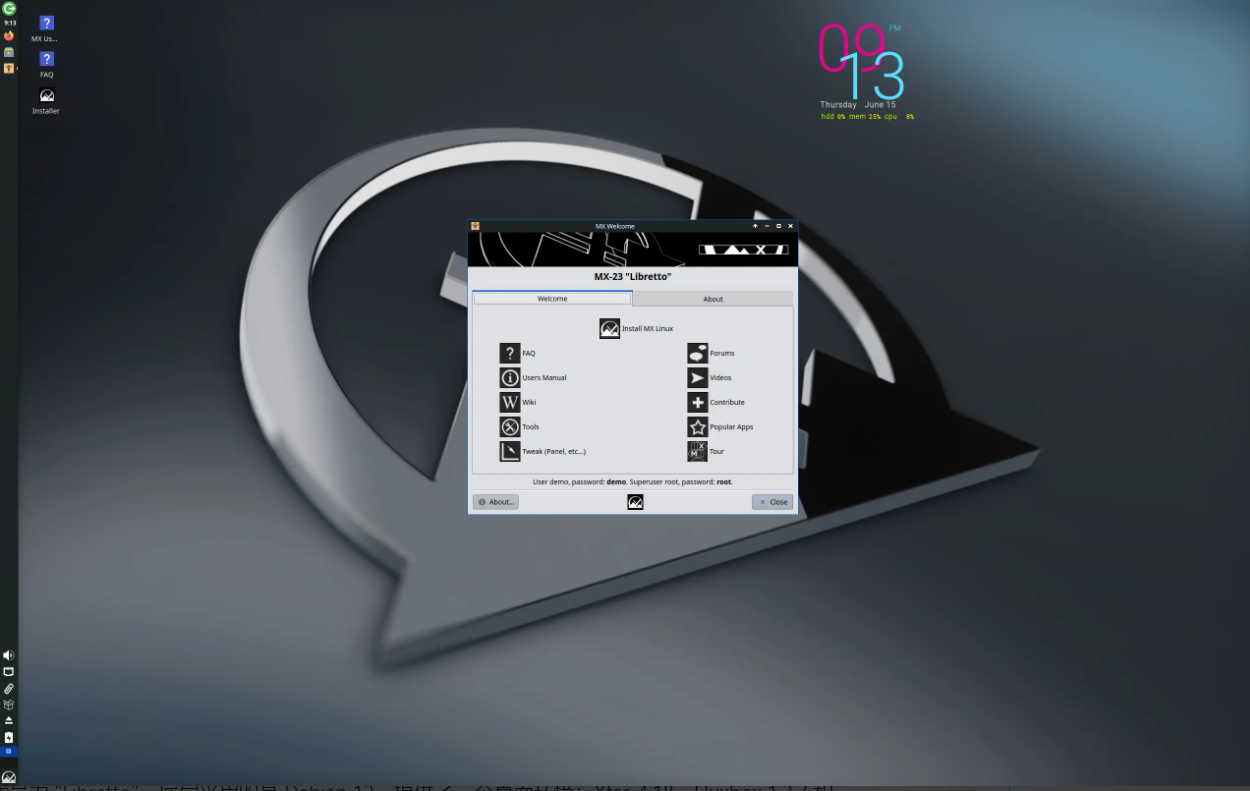The height and width of the screenshot is (791, 1250).
Task: Open the Contribute entry
Action: tap(716, 402)
